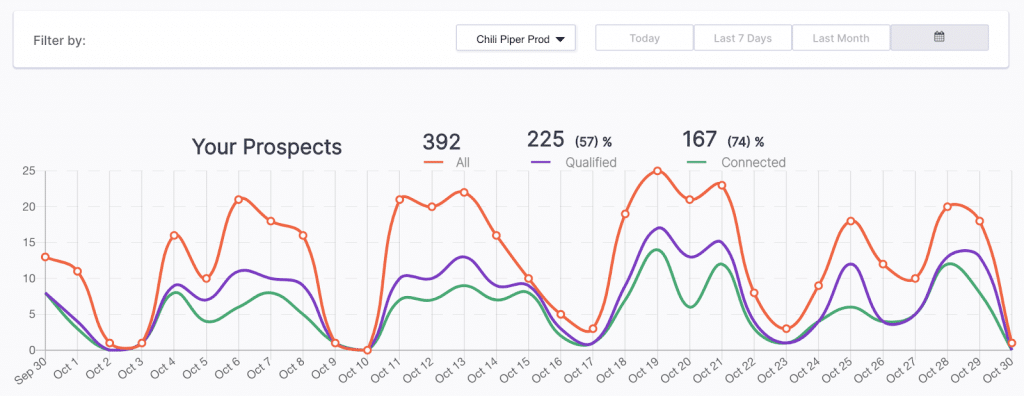Click the Oct 8 data point on the orange line
The height and width of the screenshot is (396, 1024).
[303, 235]
